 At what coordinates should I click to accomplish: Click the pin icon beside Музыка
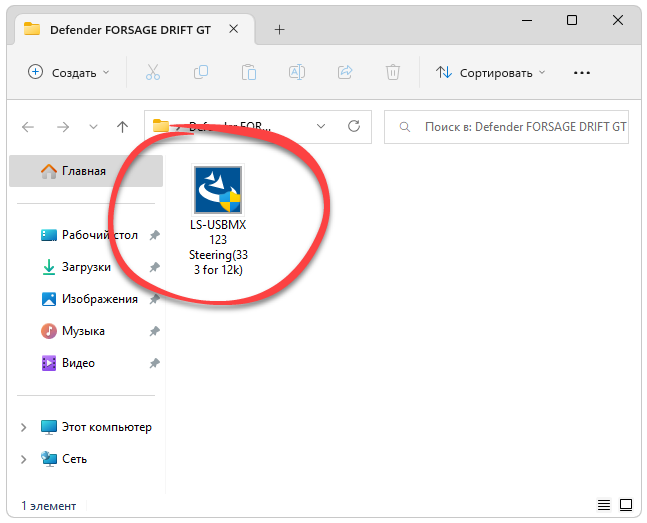tap(154, 331)
